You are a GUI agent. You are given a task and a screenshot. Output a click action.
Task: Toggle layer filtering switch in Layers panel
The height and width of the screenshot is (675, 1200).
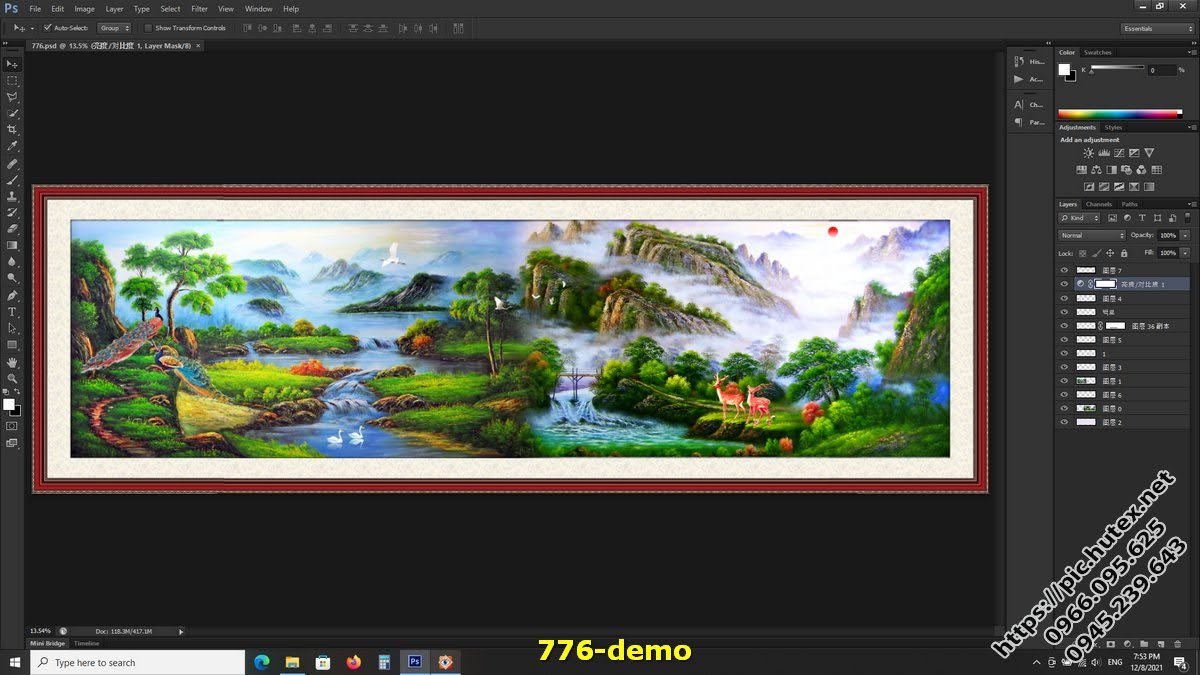click(x=1188, y=217)
